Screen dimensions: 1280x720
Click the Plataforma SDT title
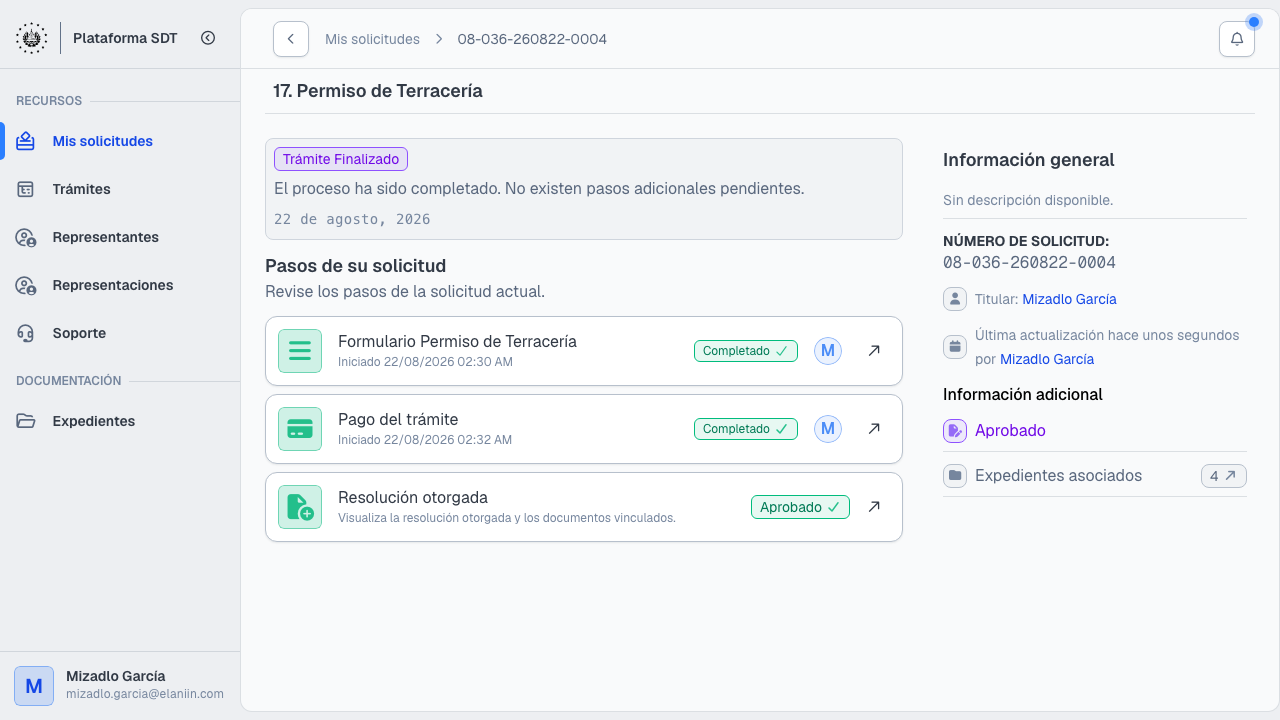125,38
